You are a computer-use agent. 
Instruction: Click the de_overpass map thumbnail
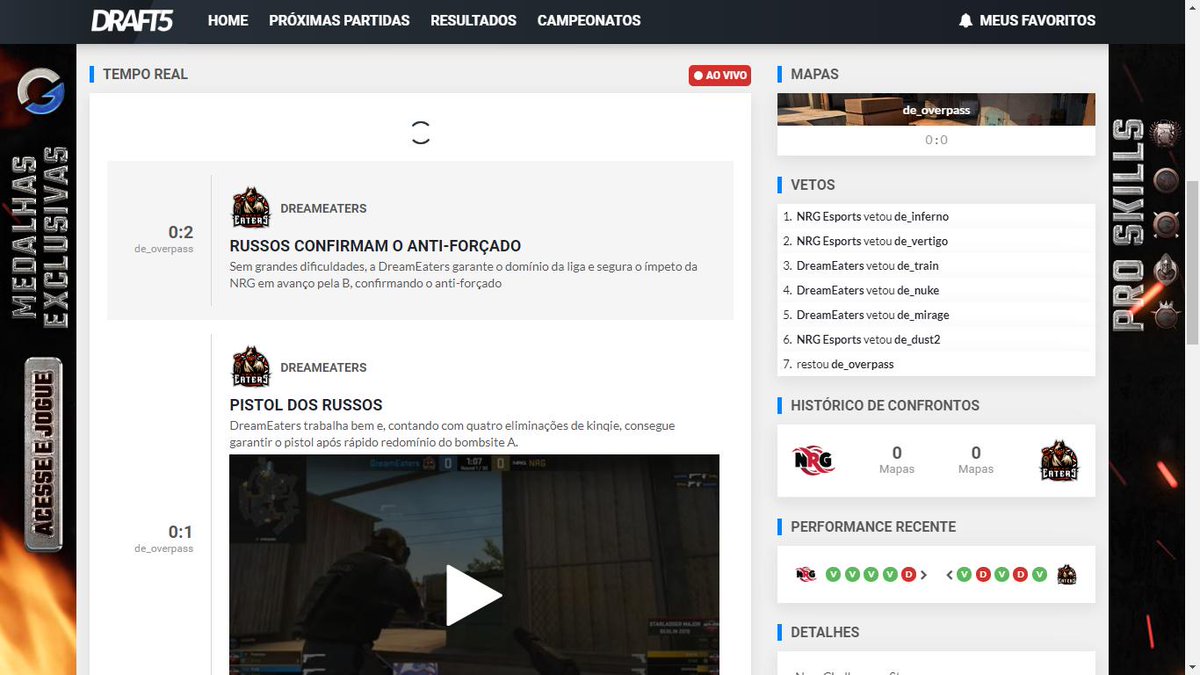[x=936, y=110]
